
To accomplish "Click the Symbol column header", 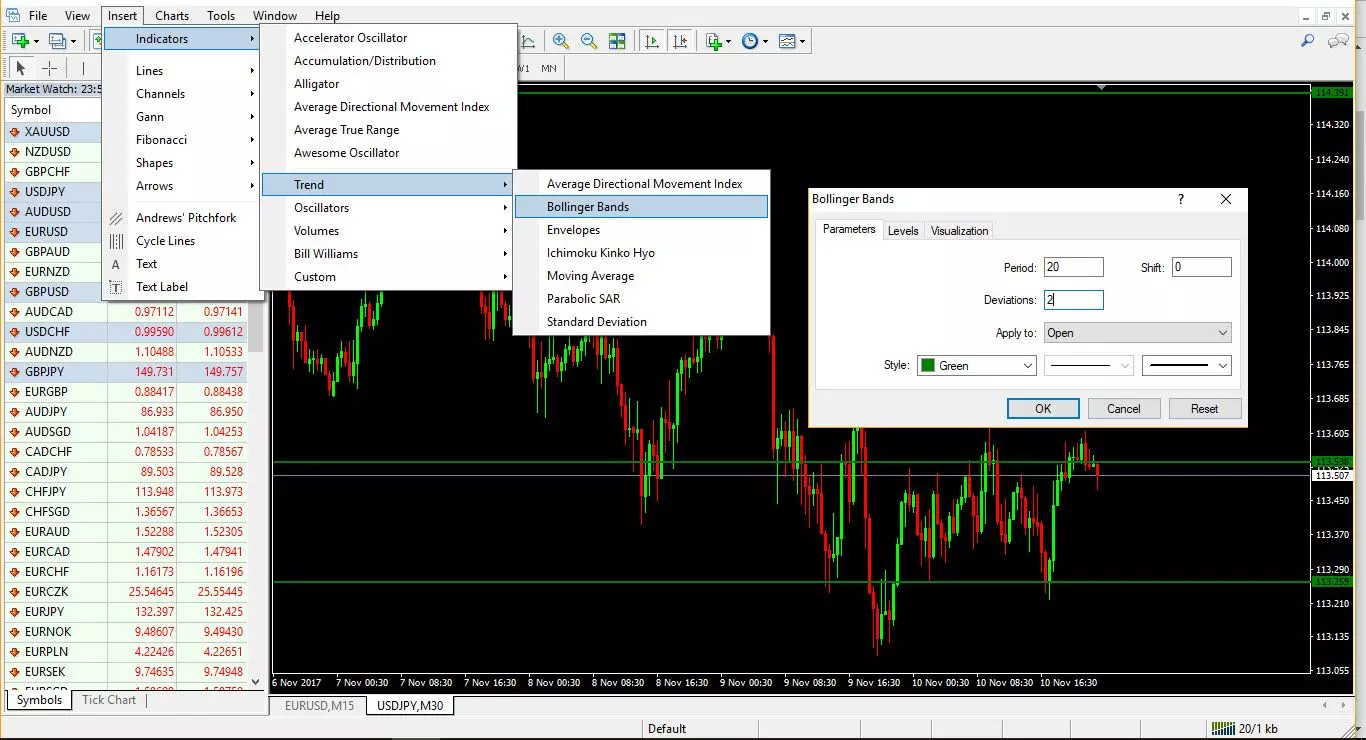I will tap(54, 110).
